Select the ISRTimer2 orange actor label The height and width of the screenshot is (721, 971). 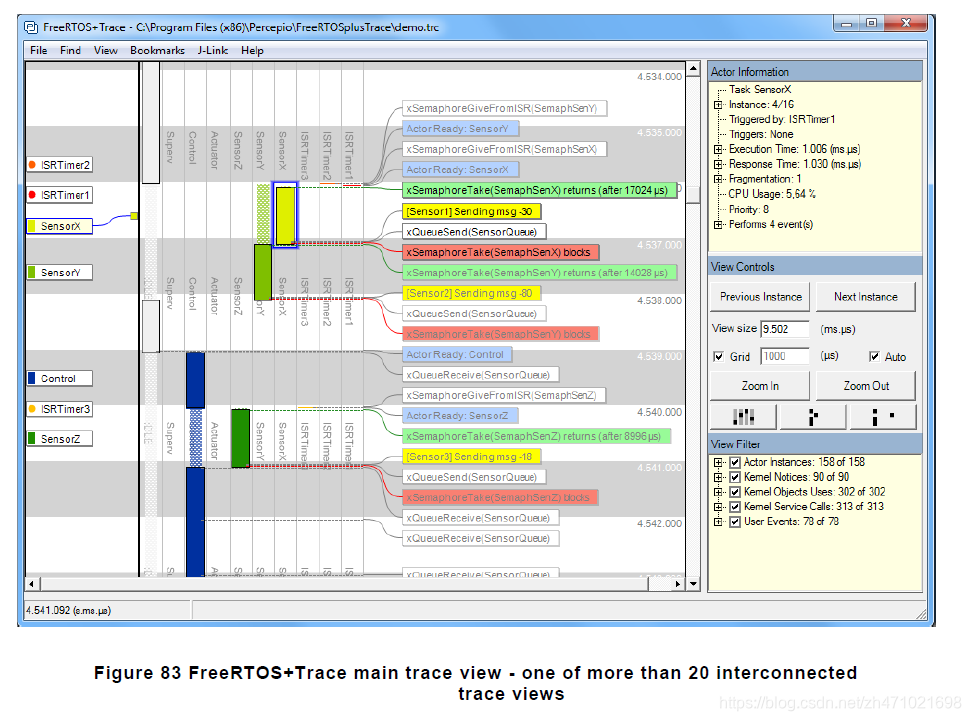pyautogui.click(x=59, y=165)
